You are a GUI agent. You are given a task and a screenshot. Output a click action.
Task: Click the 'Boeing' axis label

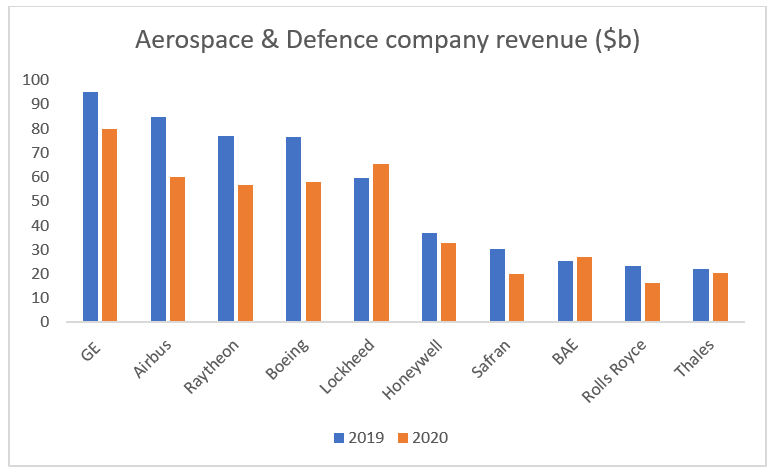tap(288, 359)
